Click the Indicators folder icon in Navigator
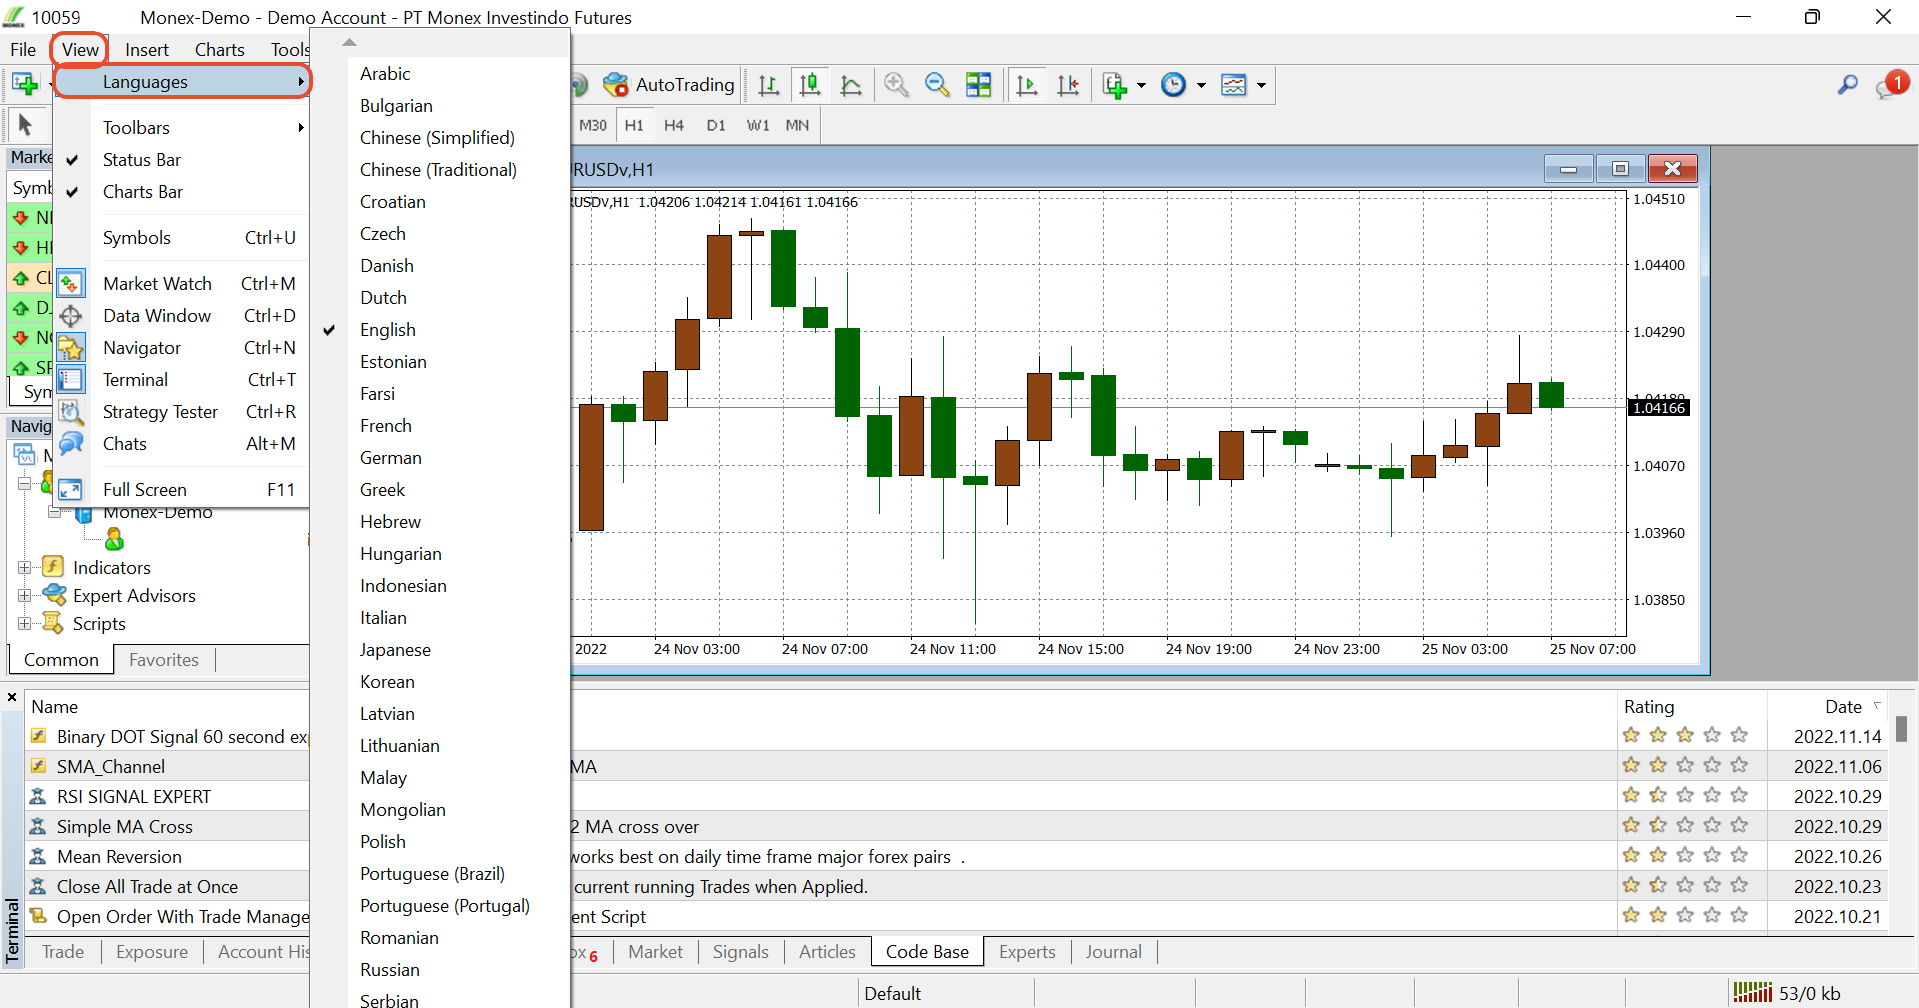The height and width of the screenshot is (1008, 1919). coord(53,567)
